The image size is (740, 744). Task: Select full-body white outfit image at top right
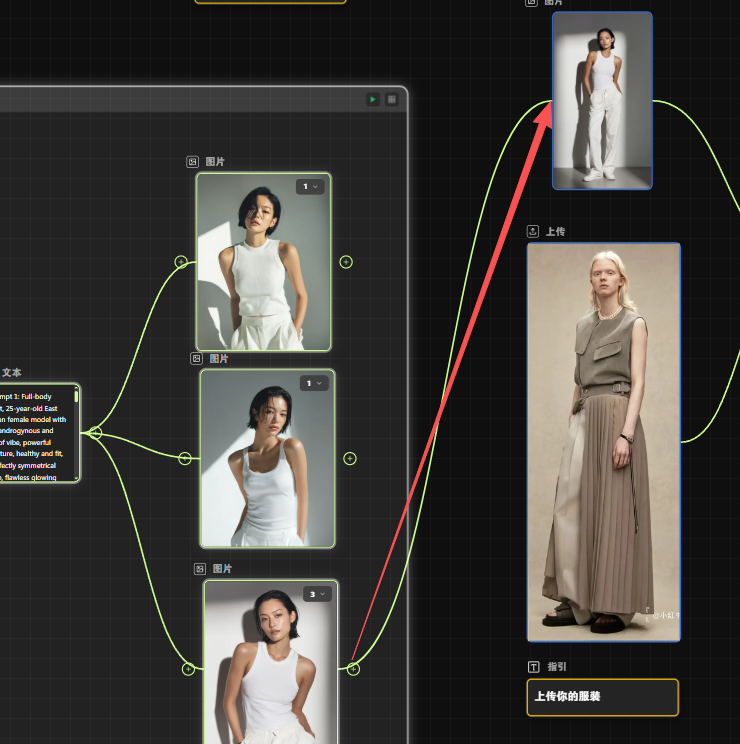tap(602, 100)
